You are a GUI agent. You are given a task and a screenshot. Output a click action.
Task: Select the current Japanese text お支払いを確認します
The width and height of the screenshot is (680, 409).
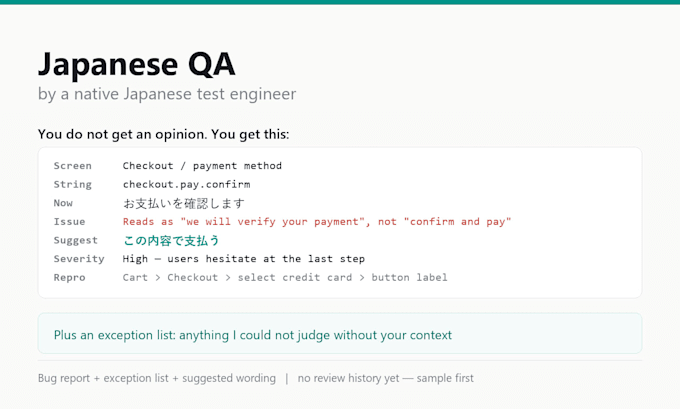(184, 203)
